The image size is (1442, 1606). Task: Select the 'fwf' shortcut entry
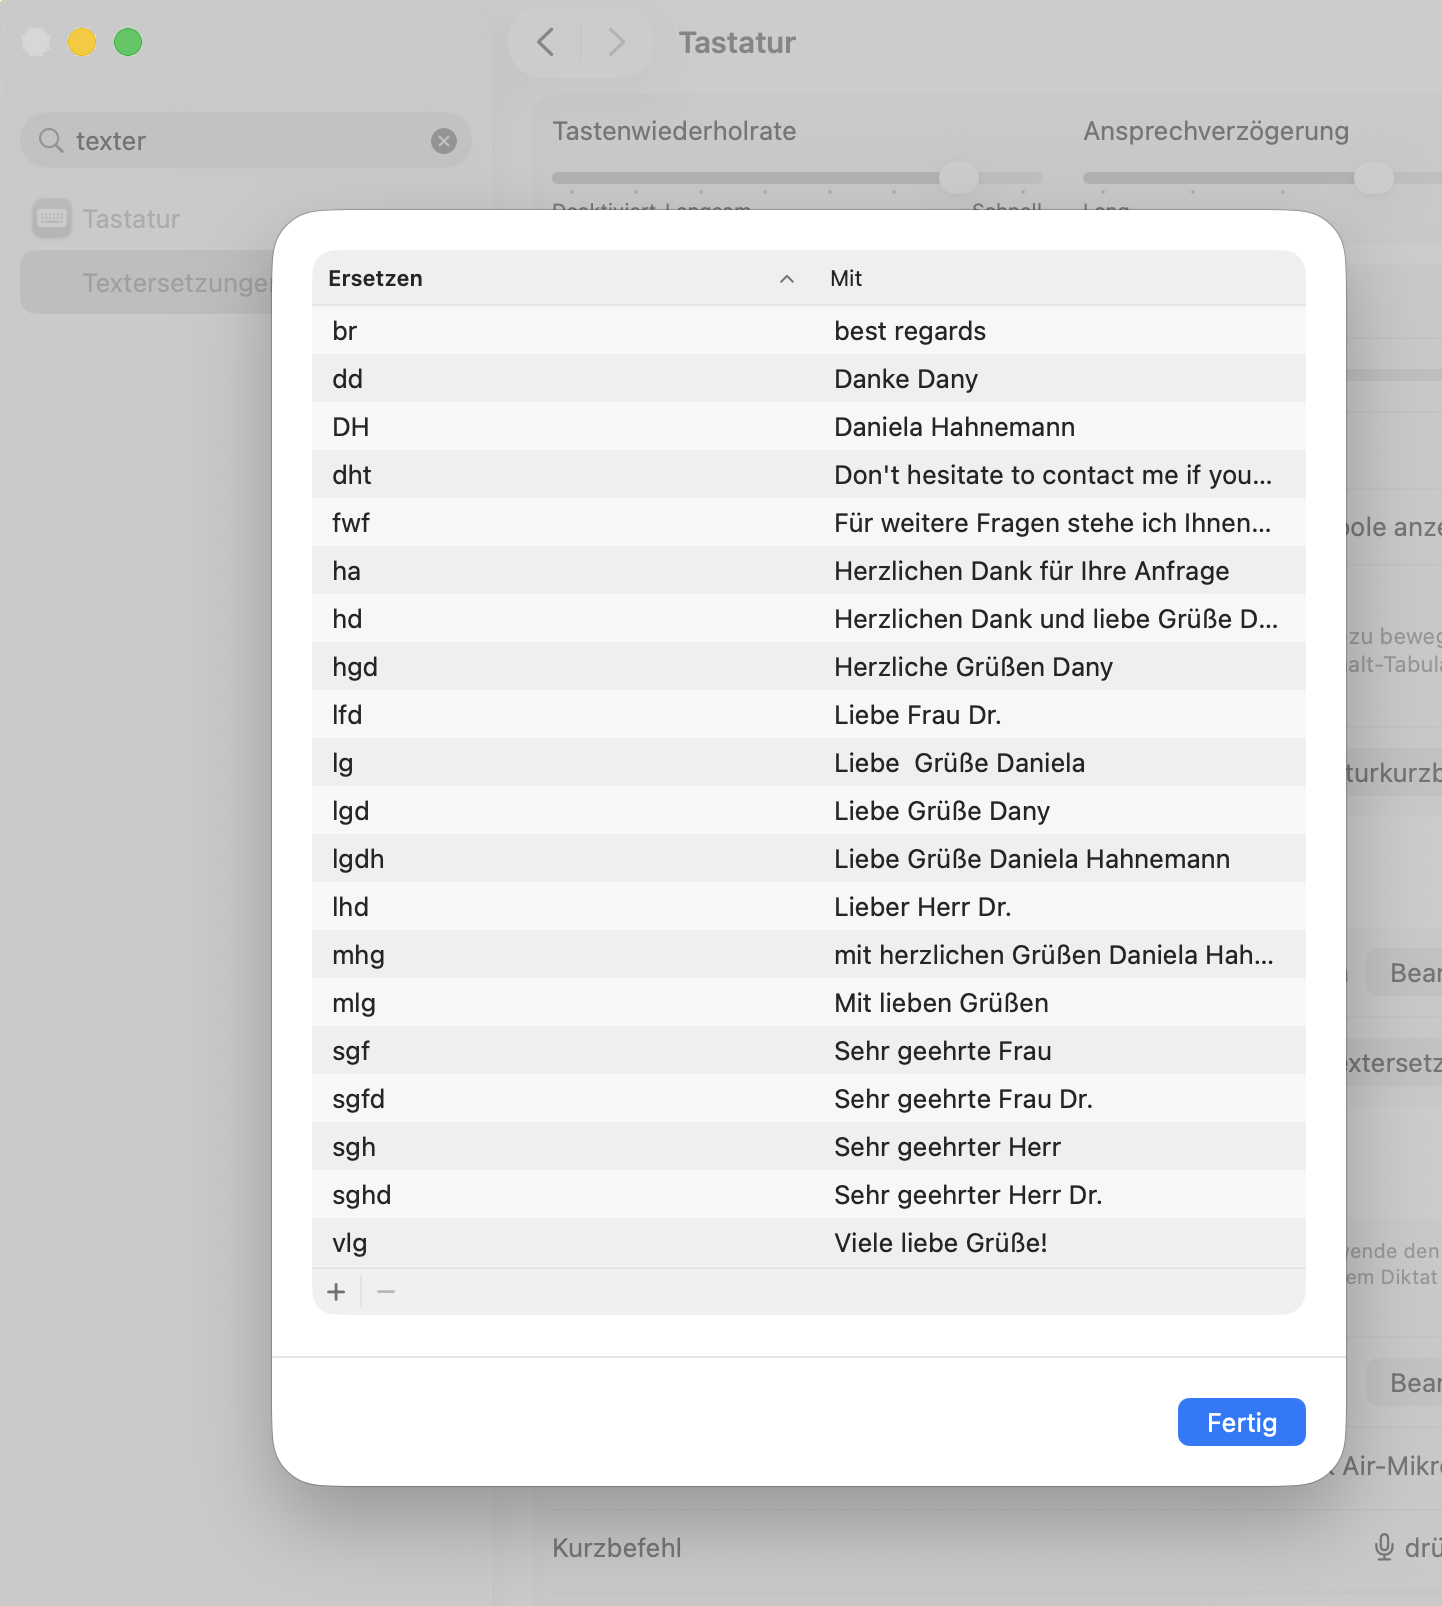coord(350,523)
